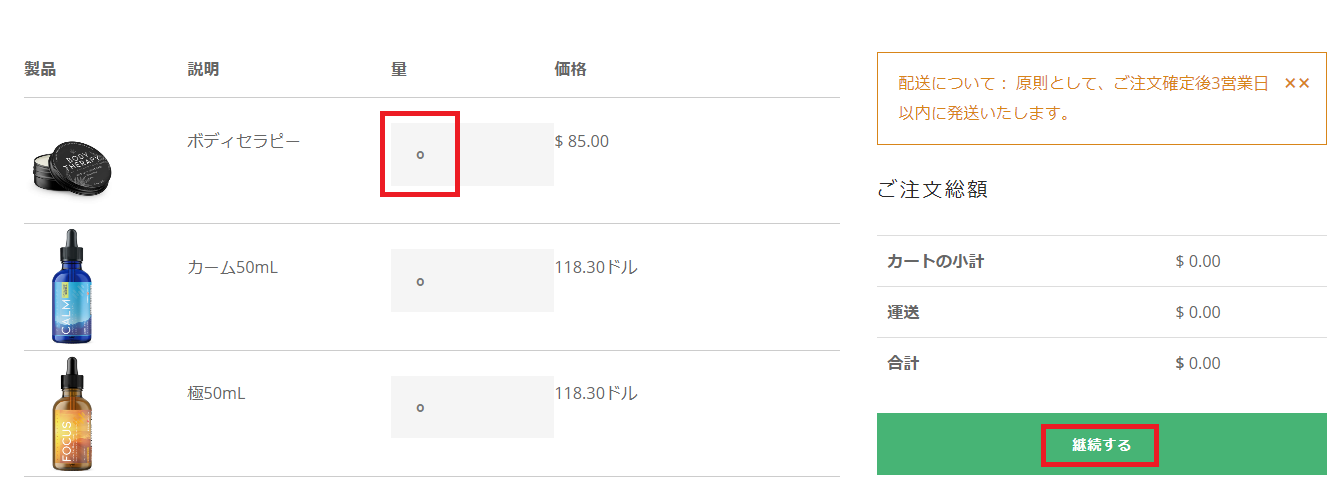
Task: Open the ボディセラピー product name
Action: click(243, 141)
